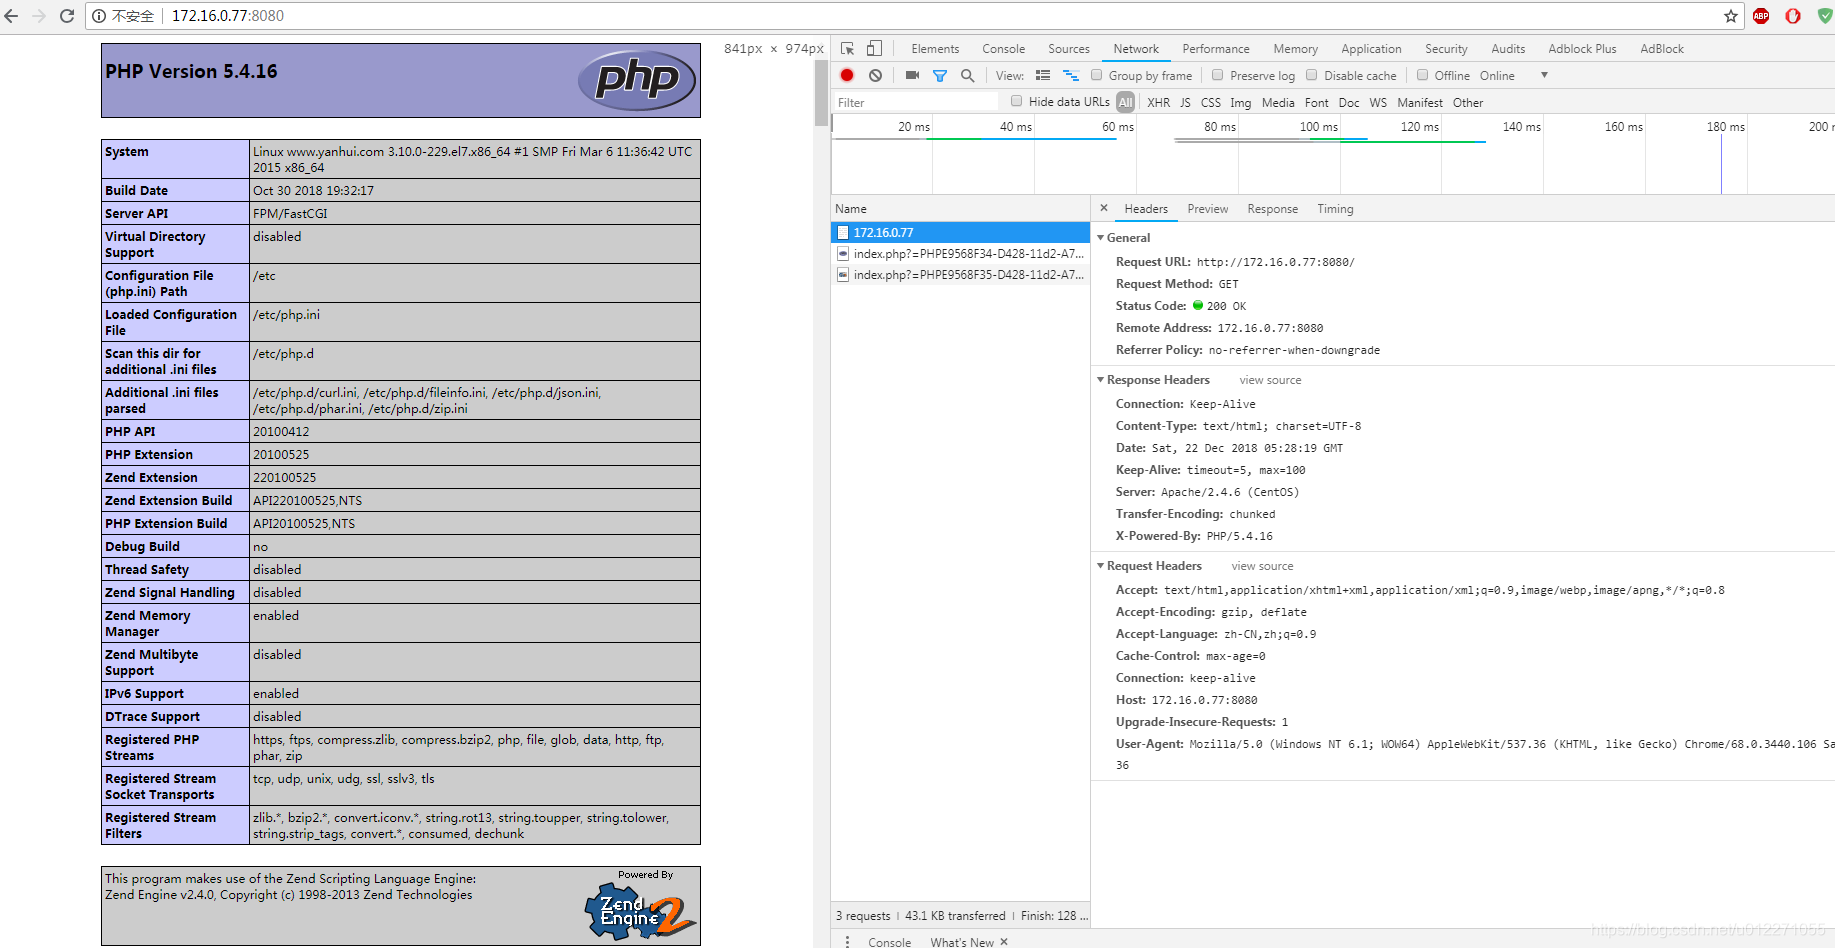1835x948 pixels.
Task: Show the Response tab of request
Action: pos(1272,208)
